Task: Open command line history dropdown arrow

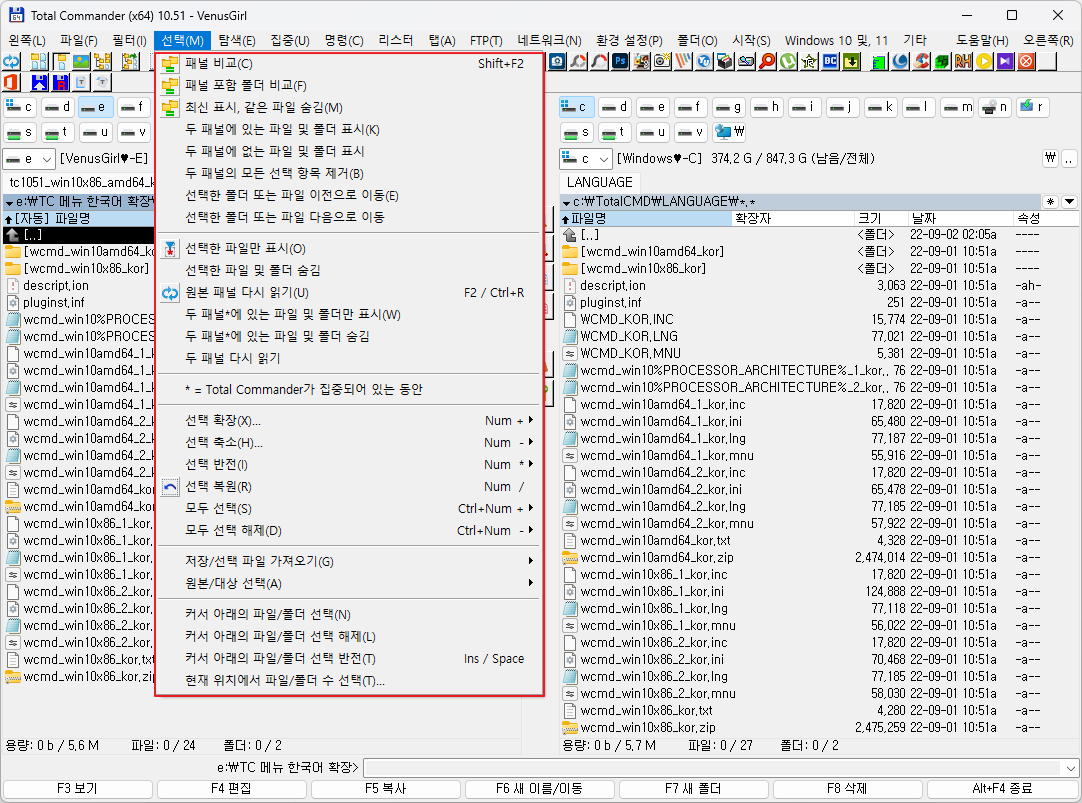Action: click(x=1070, y=767)
